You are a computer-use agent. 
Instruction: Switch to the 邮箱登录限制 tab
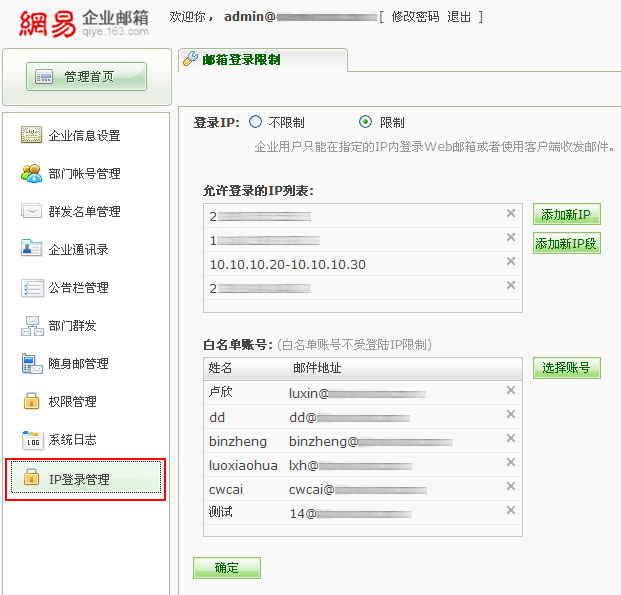click(x=240, y=60)
